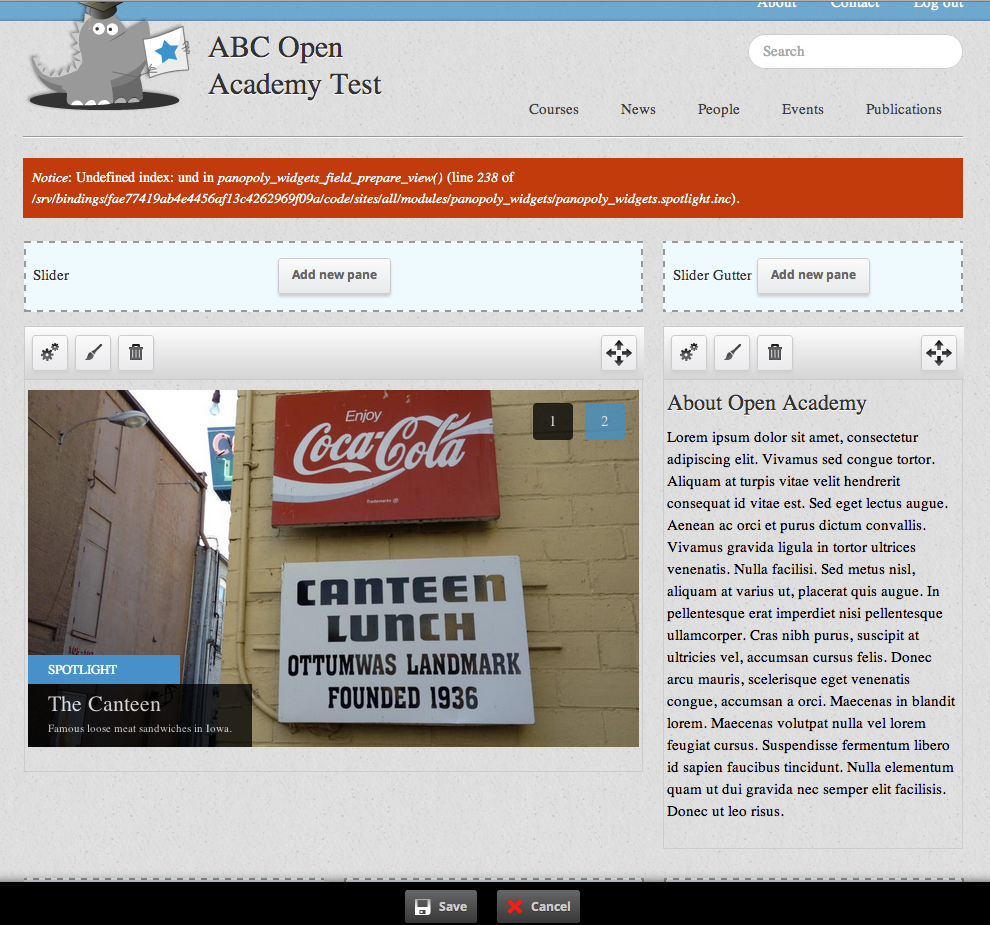Open settings gear for About Open Academy pane
The image size is (990, 925).
(689, 352)
